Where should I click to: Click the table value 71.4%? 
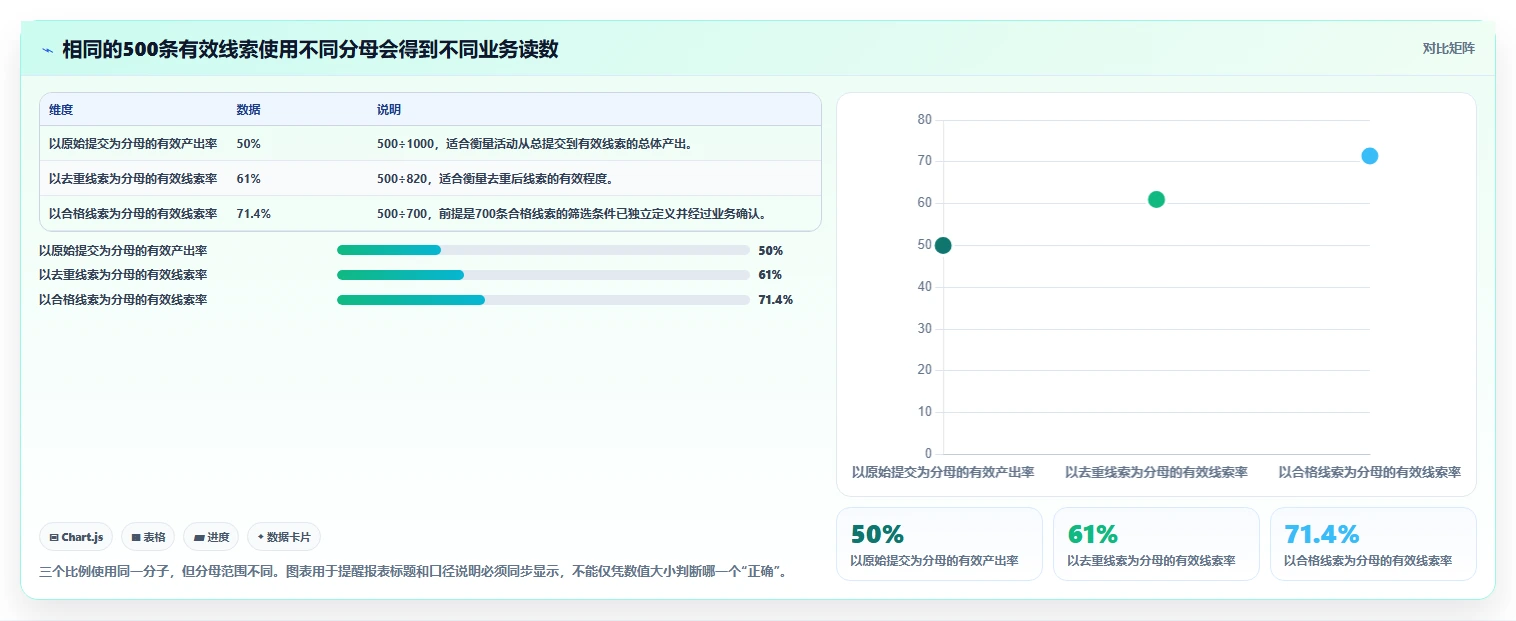click(x=253, y=213)
